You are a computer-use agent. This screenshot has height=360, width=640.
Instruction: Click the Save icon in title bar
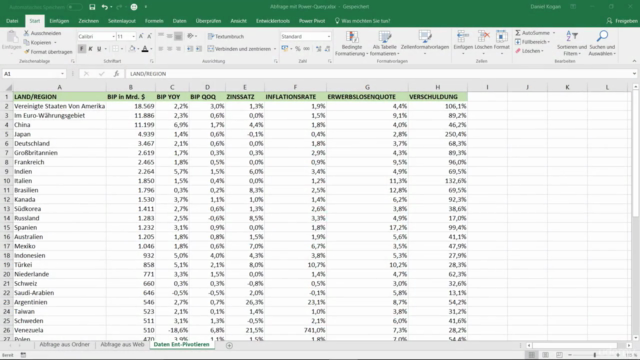(x=92, y=7)
